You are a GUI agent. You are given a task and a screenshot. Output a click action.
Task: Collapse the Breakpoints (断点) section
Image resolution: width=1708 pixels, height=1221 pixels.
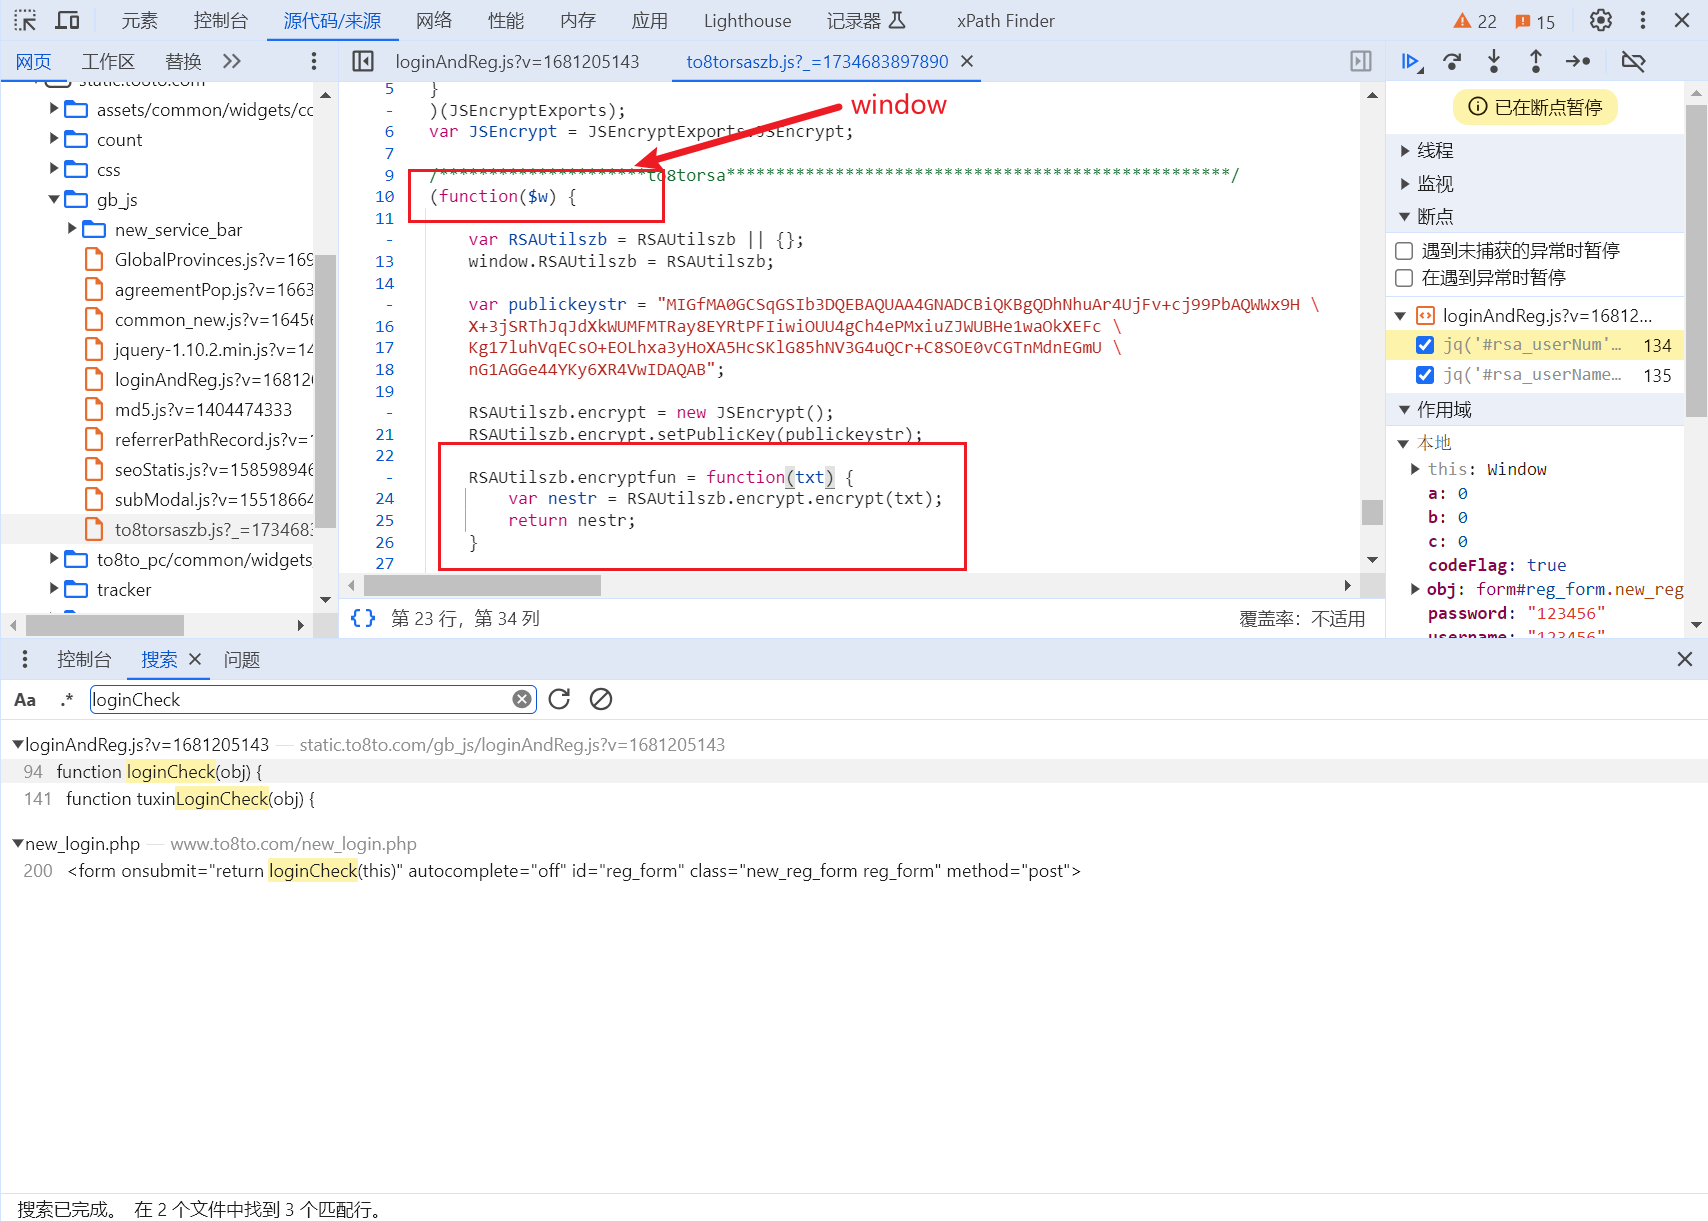coord(1405,217)
